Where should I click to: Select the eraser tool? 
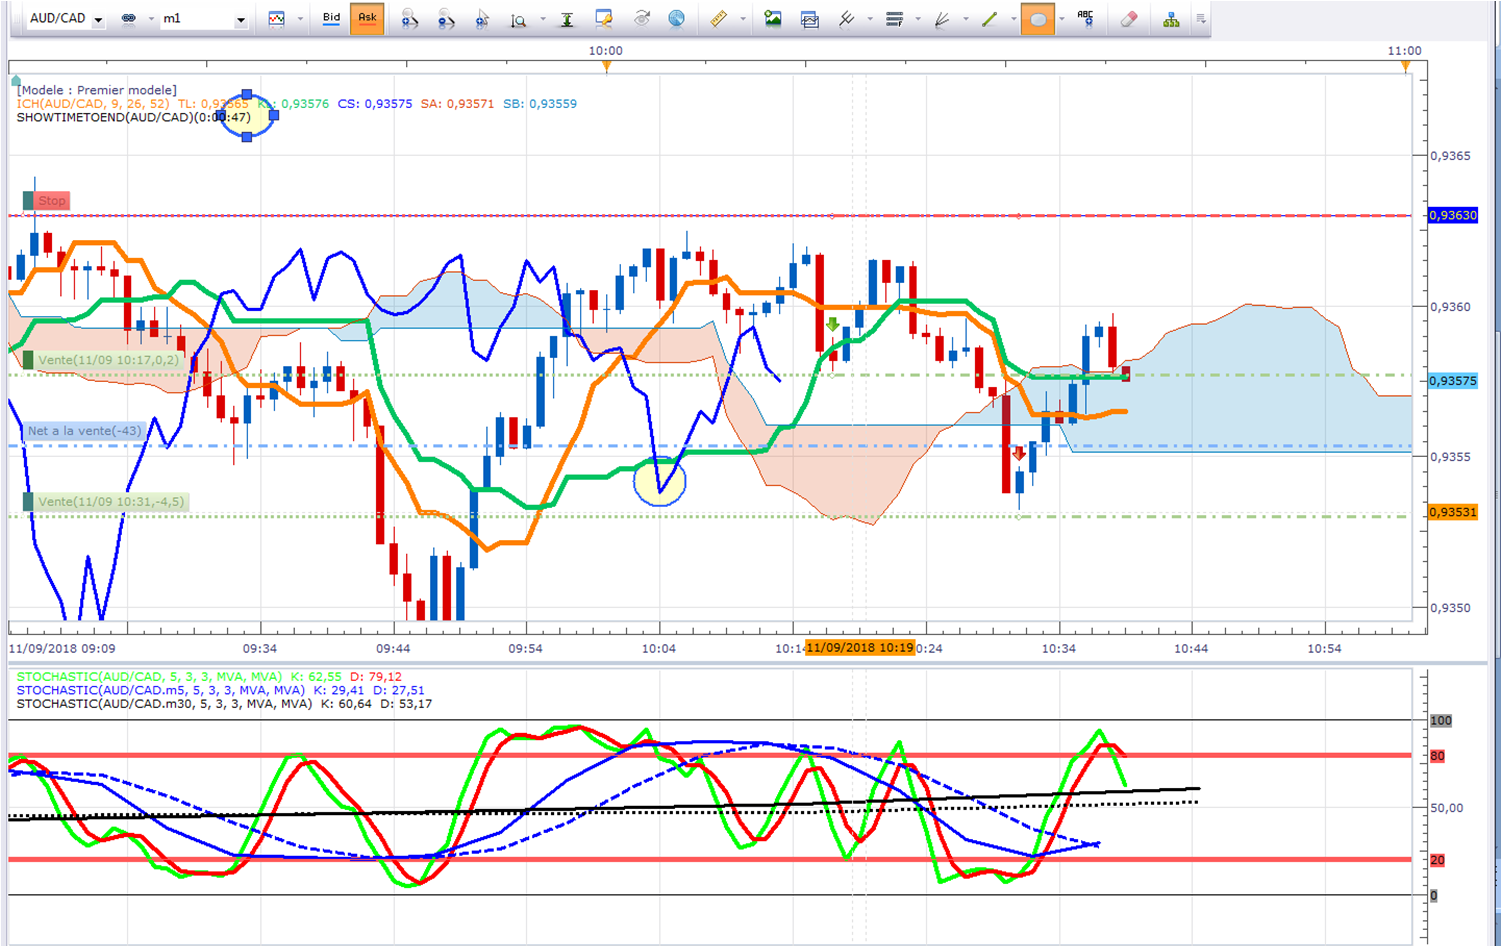tap(1129, 19)
